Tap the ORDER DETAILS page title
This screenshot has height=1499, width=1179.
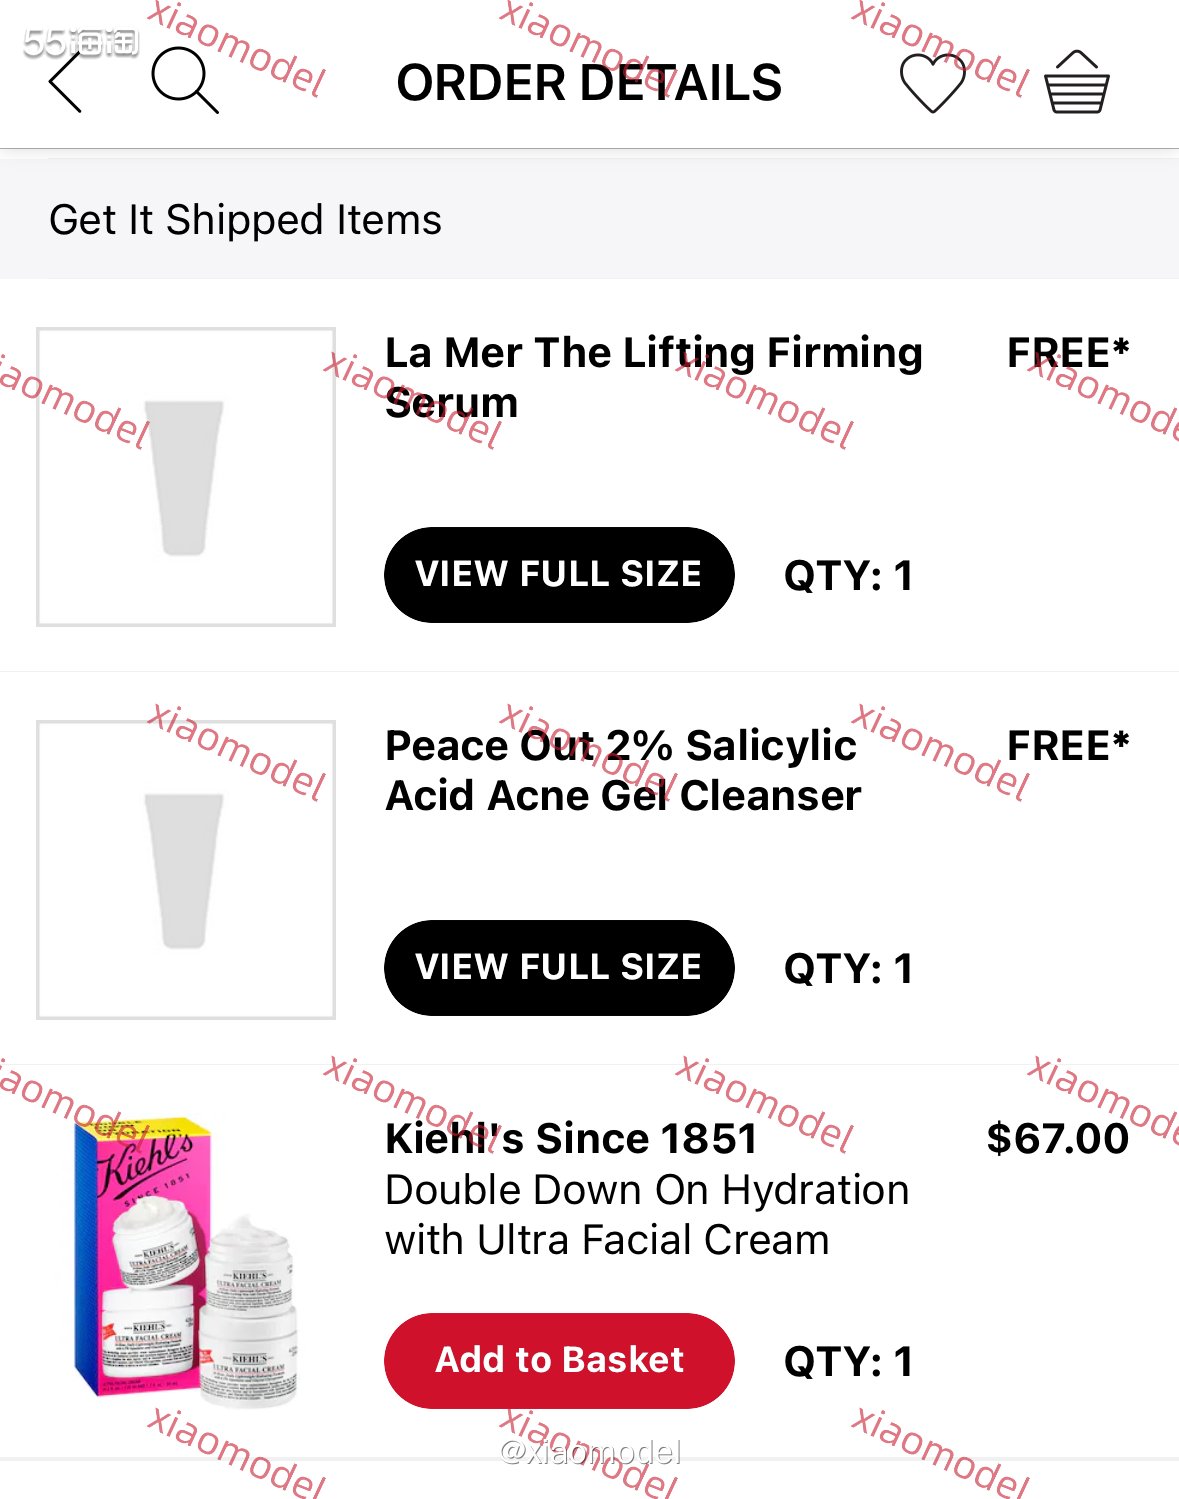589,83
